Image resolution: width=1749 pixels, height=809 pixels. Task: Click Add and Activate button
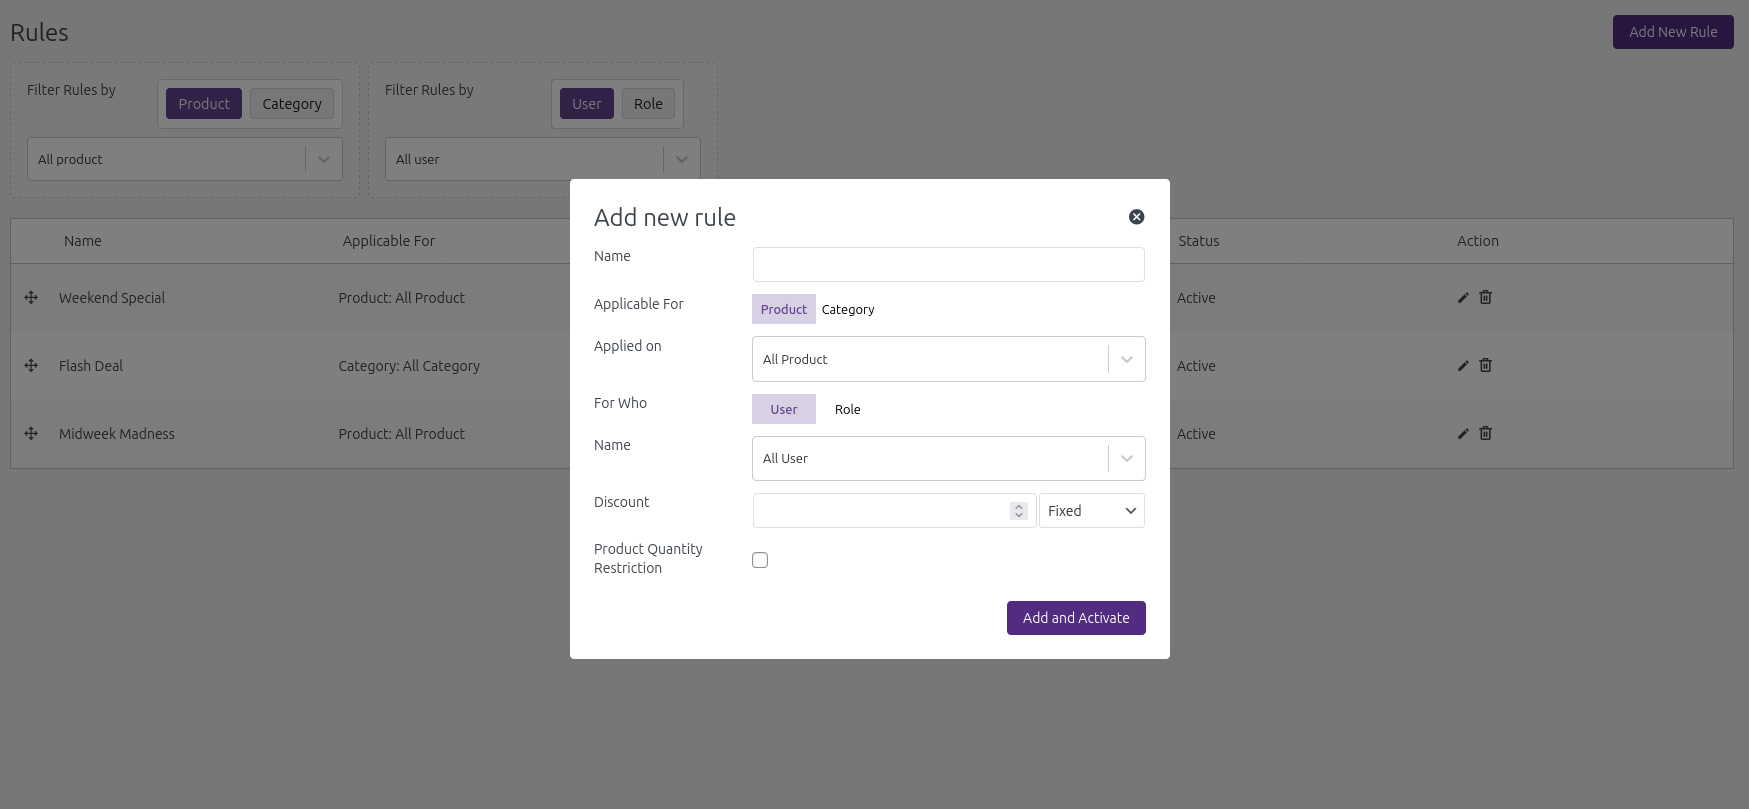click(1076, 618)
